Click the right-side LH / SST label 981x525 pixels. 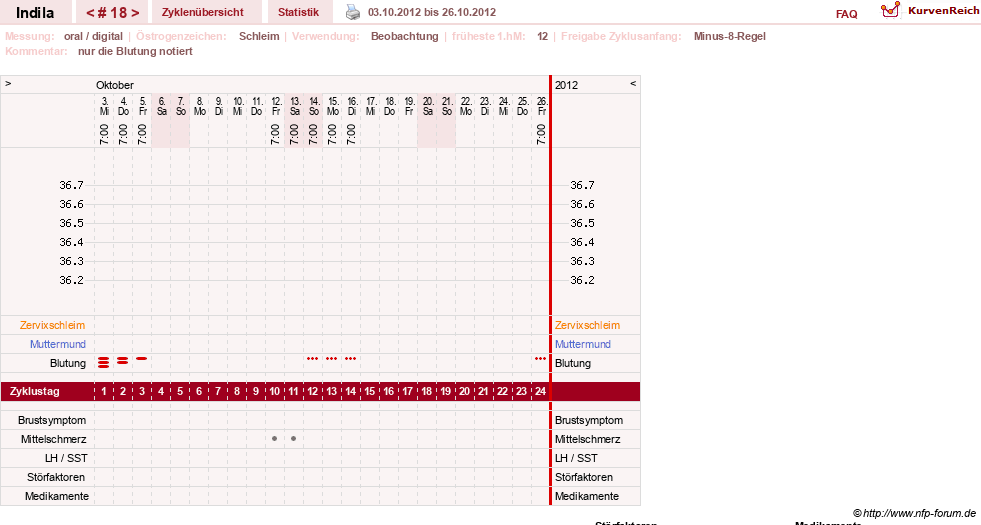pos(576,458)
